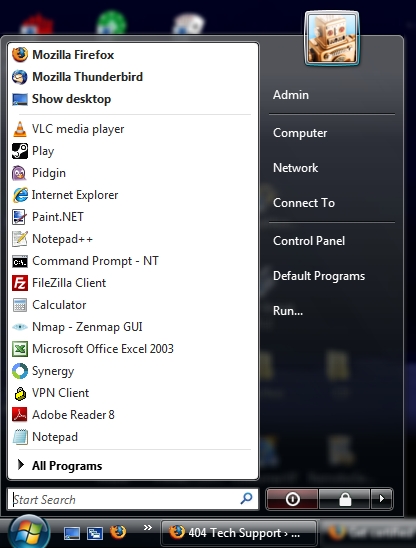The height and width of the screenshot is (548, 416).
Task: Launch Firefox from Quick Launch bar
Action: click(118, 532)
